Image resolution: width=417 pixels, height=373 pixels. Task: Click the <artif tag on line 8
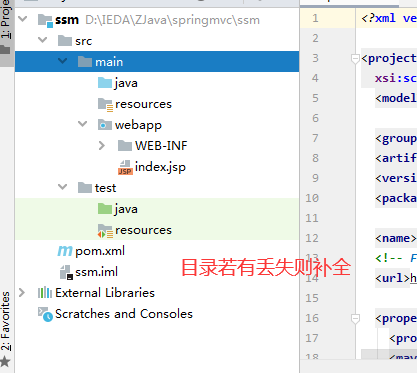(x=396, y=158)
